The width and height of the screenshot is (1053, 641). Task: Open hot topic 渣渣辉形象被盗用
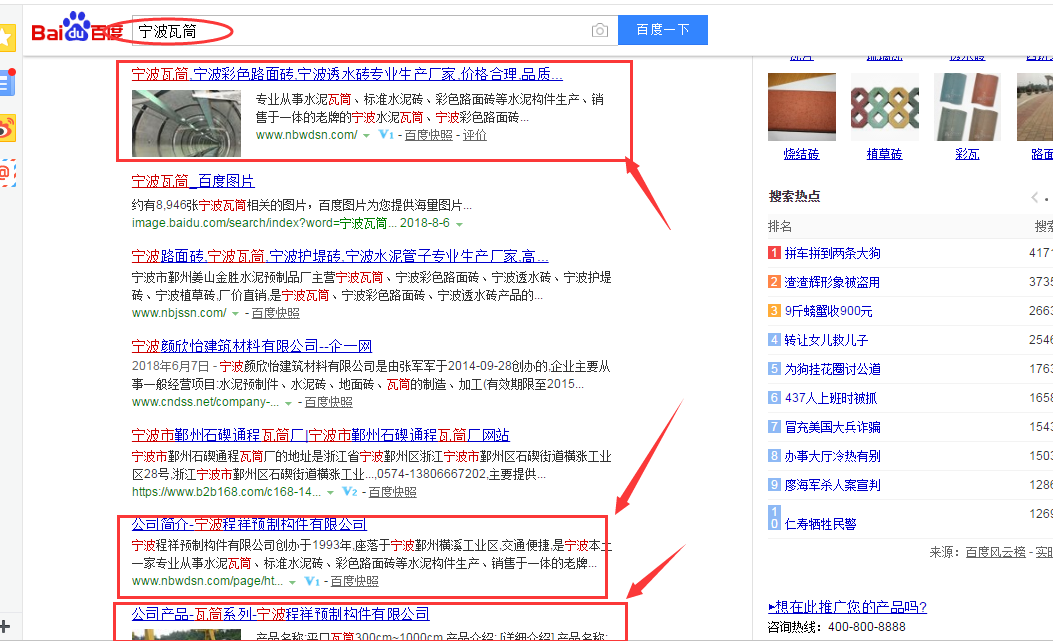click(x=832, y=282)
